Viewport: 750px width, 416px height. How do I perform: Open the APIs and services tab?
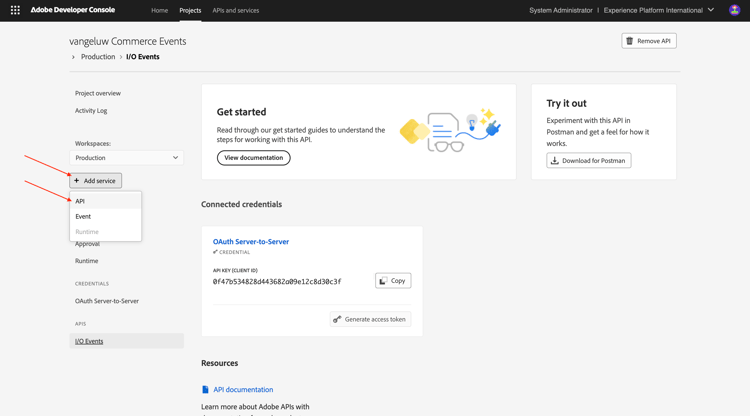pos(236,11)
